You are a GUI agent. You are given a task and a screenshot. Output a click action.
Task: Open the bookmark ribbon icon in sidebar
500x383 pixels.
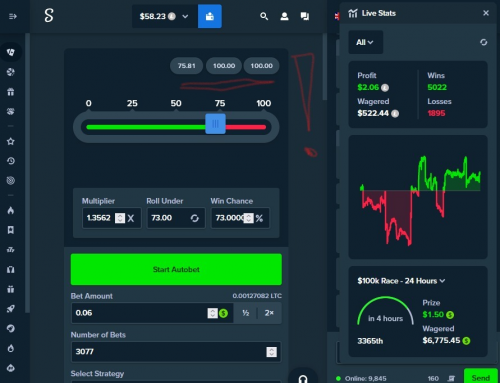tap(11, 230)
